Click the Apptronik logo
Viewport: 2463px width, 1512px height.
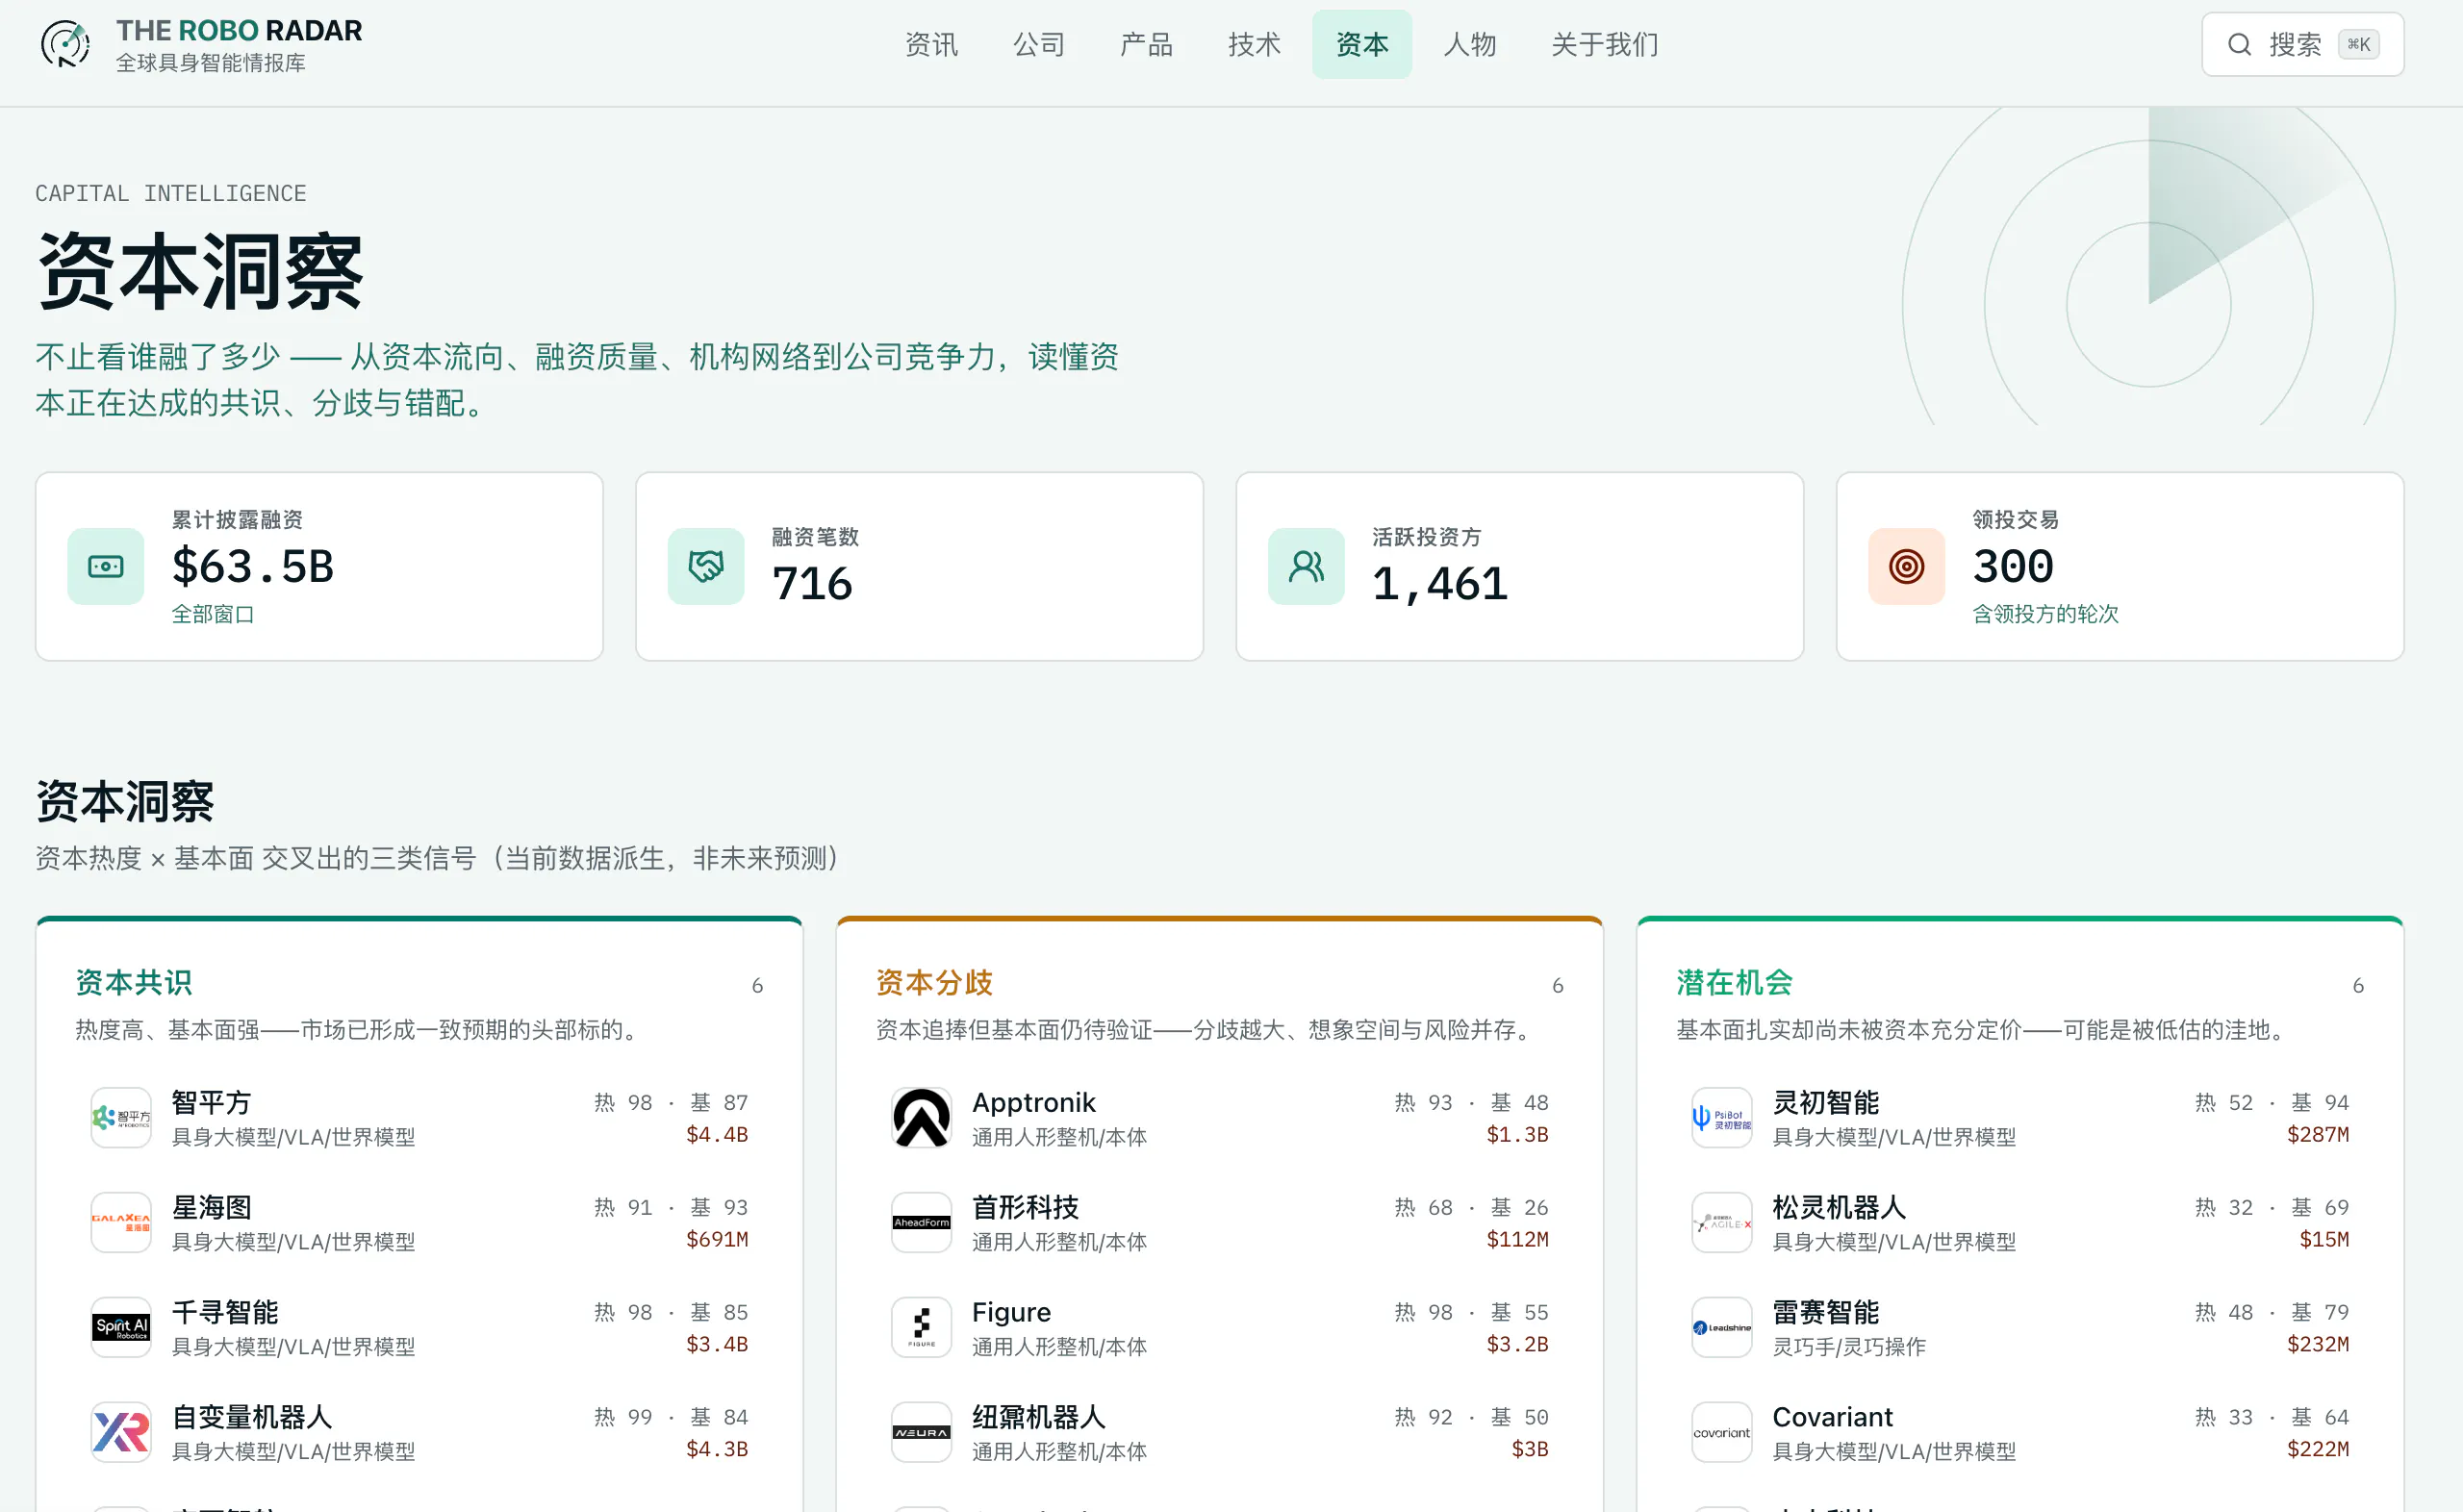pyautogui.click(x=921, y=1118)
